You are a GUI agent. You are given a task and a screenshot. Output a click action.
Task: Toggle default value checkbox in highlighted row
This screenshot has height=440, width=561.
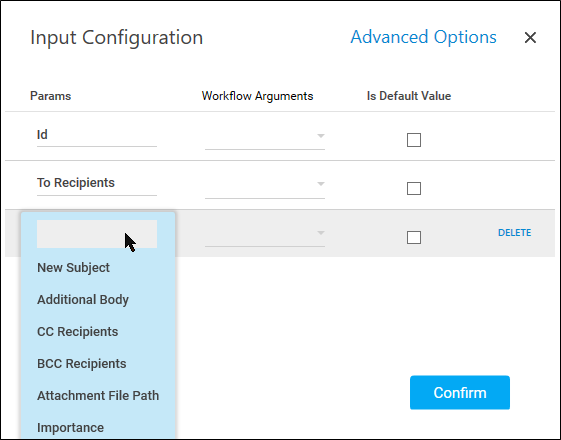point(414,237)
